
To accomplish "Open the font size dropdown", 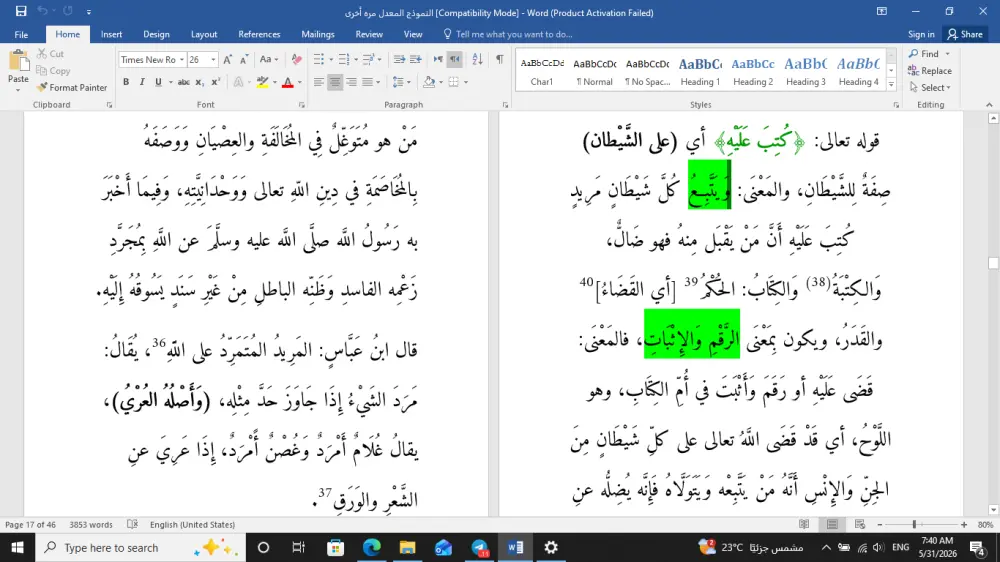I will pos(213,59).
